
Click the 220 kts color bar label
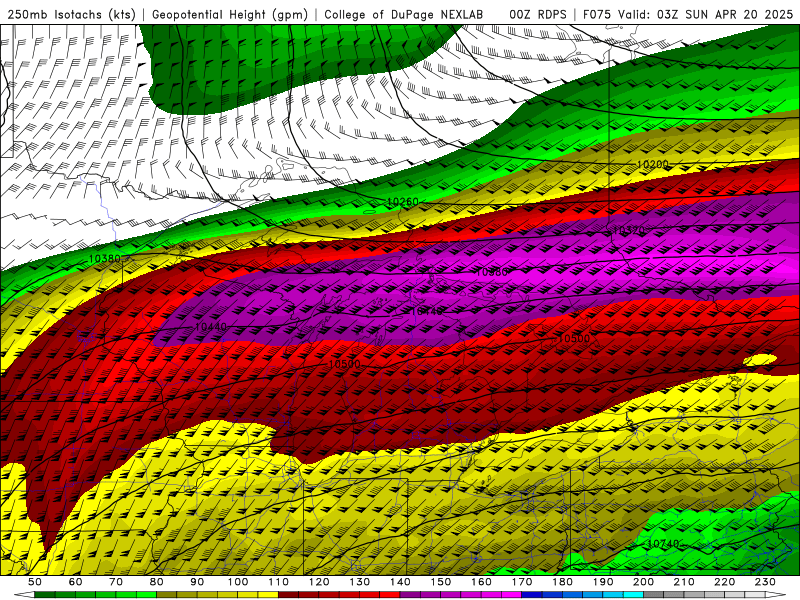[725, 582]
